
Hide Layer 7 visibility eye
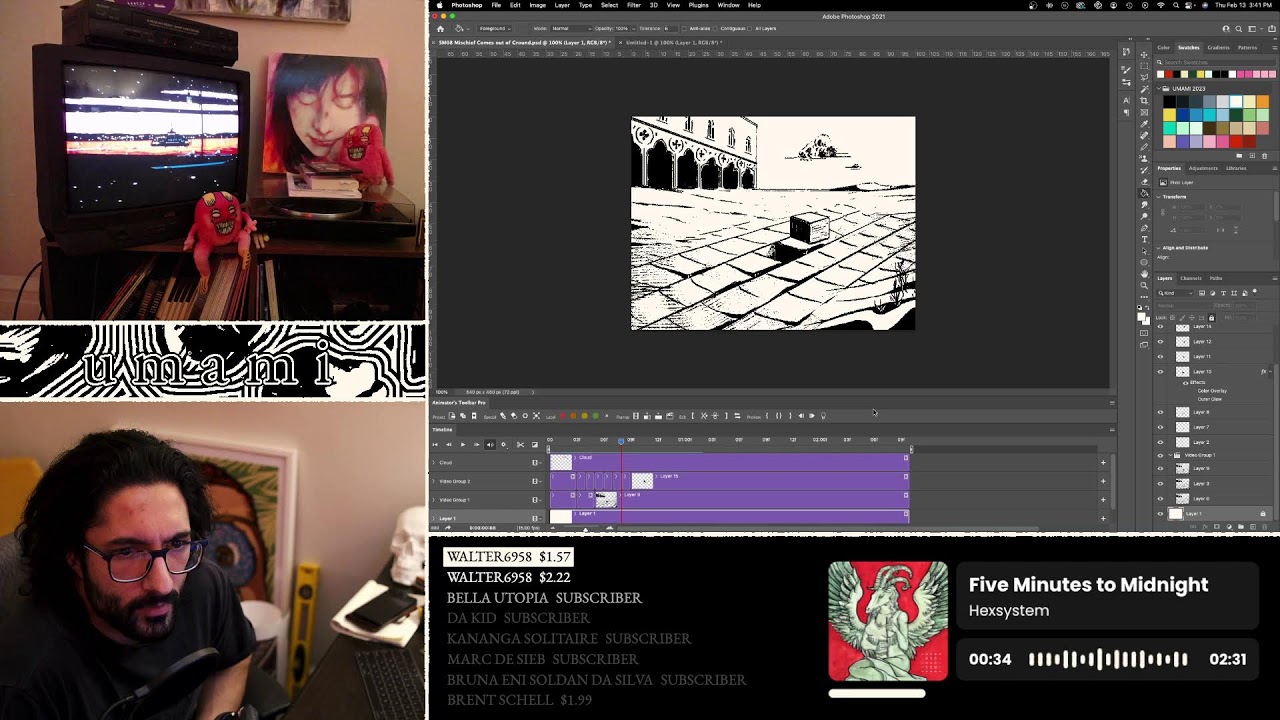(x=1160, y=427)
